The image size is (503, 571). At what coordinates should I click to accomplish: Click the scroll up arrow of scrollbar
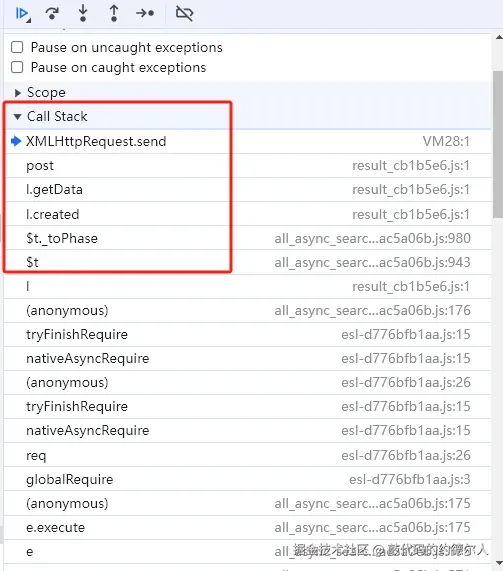(498, 38)
